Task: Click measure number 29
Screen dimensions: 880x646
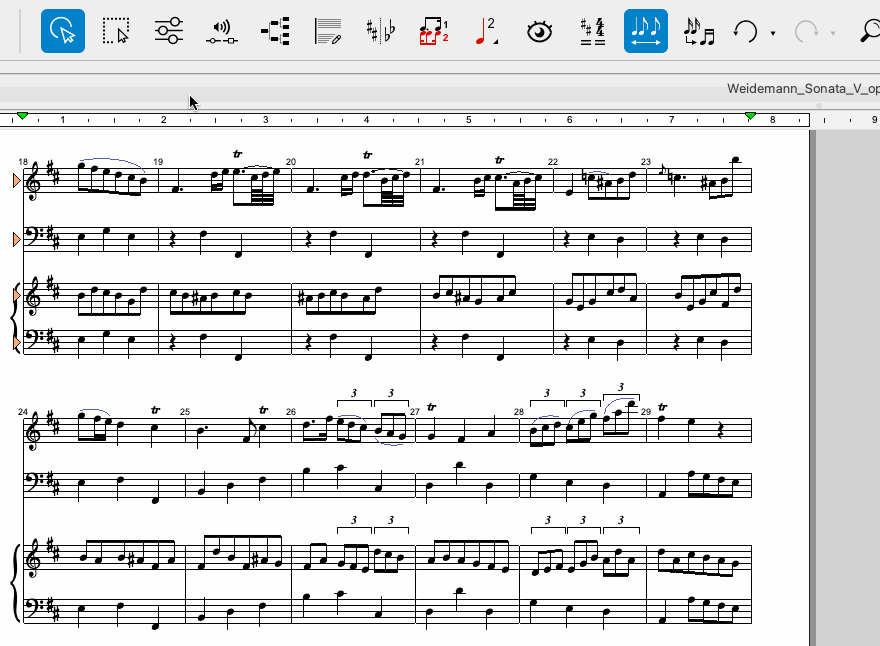Action: [646, 411]
